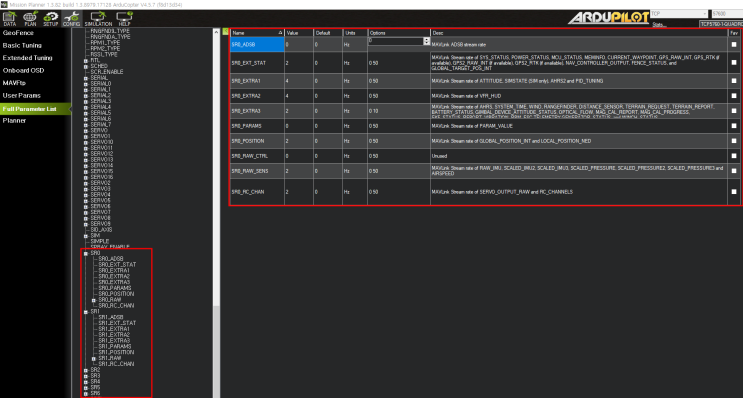Open MAVFtp in the sidebar
Viewport: 743px width, 398px height.
14,83
